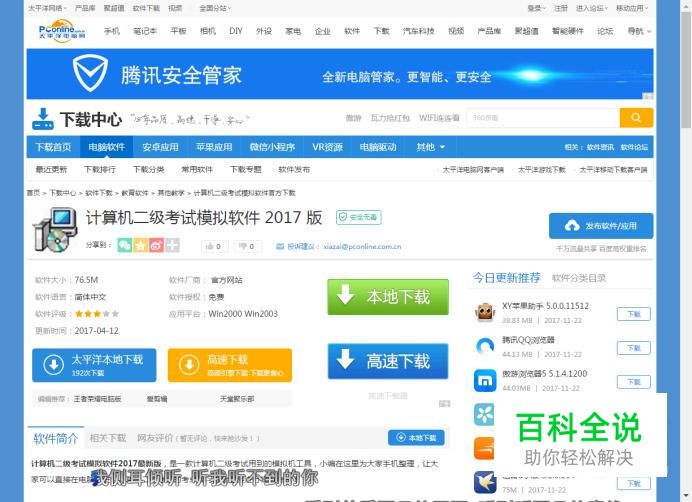The image size is (692, 502).
Task: Click the bird app icon in the recommendation list
Action: click(485, 482)
